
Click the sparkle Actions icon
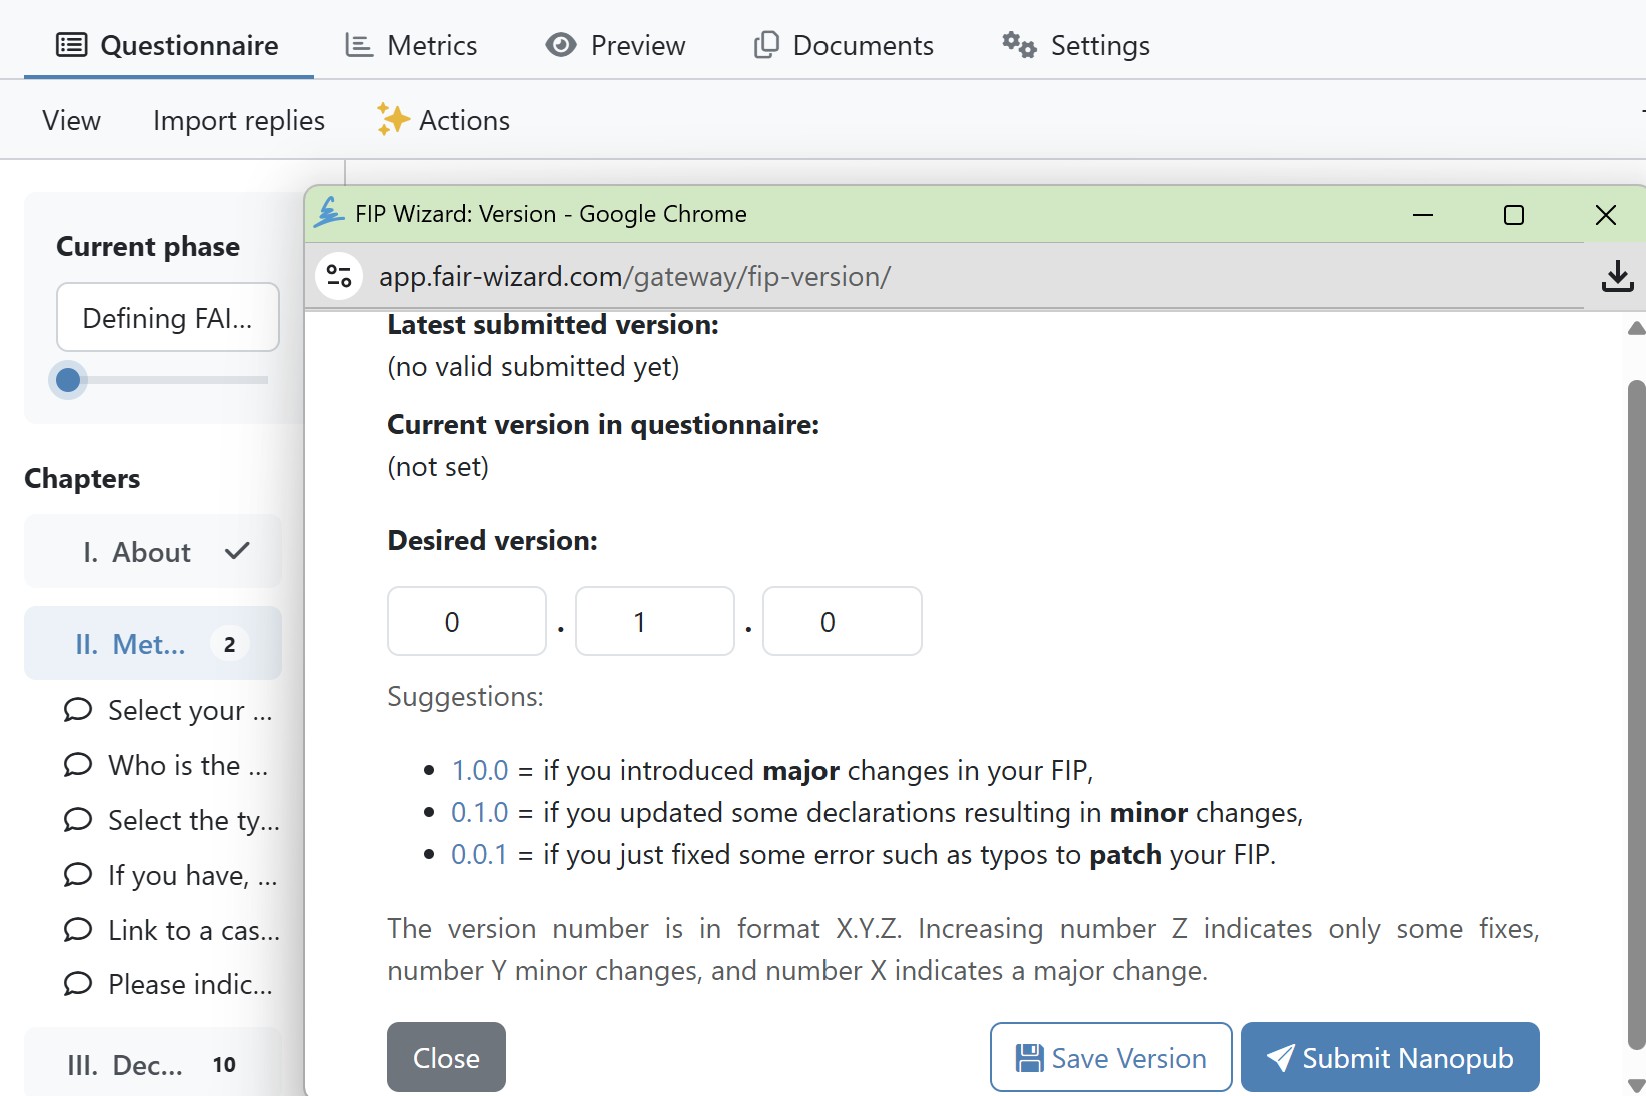(392, 120)
